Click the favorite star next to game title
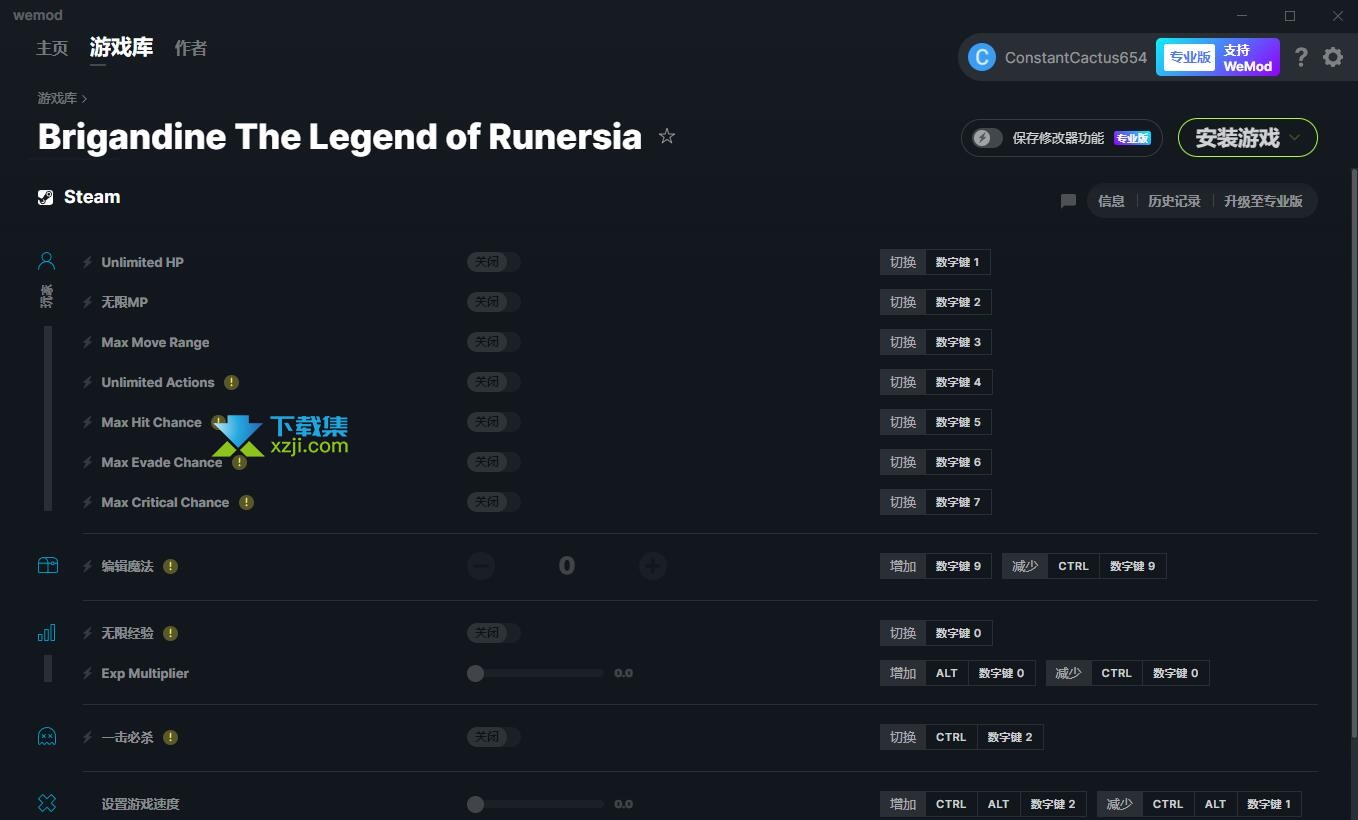 tap(667, 136)
